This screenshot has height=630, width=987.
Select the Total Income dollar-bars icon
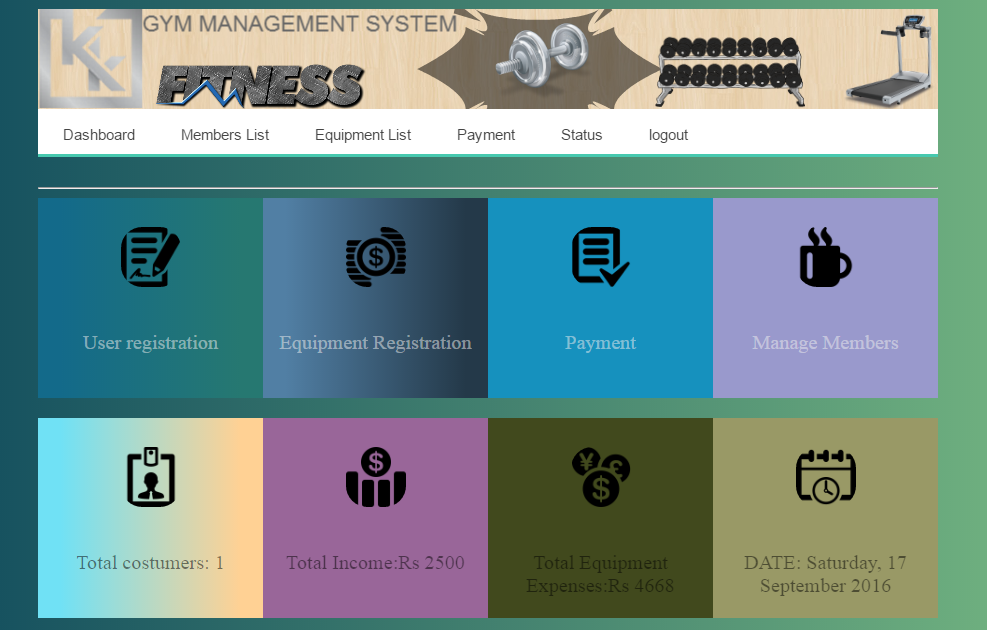pyautogui.click(x=375, y=477)
